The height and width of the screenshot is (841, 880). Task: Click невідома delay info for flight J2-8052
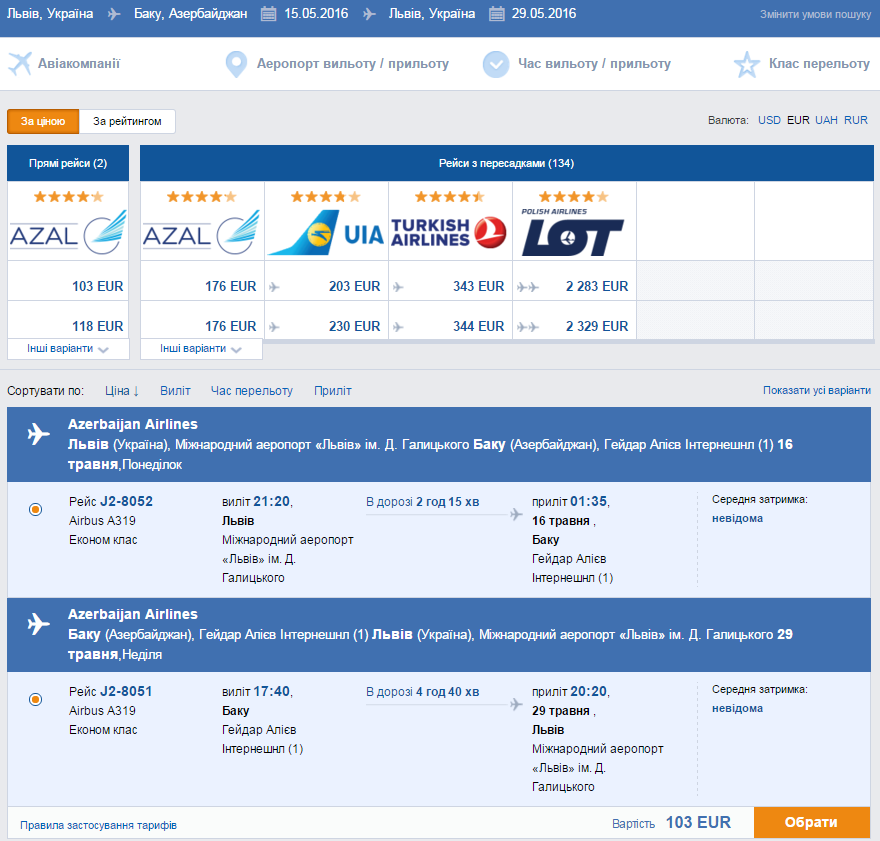pos(737,518)
